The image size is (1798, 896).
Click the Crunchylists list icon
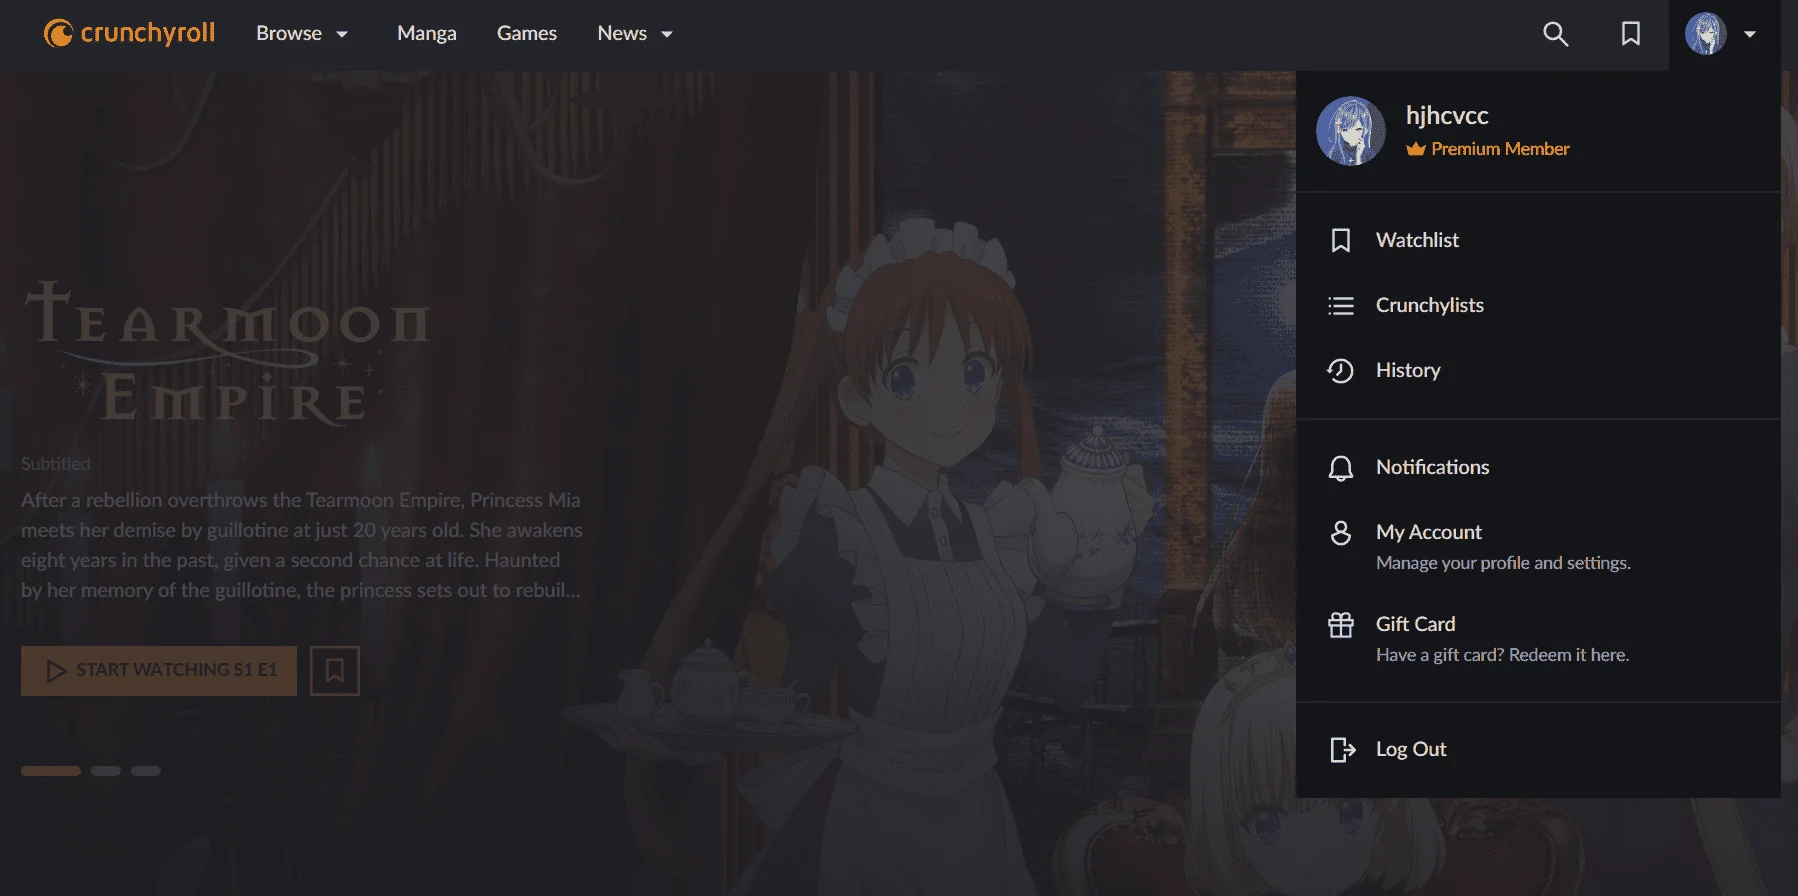point(1340,305)
